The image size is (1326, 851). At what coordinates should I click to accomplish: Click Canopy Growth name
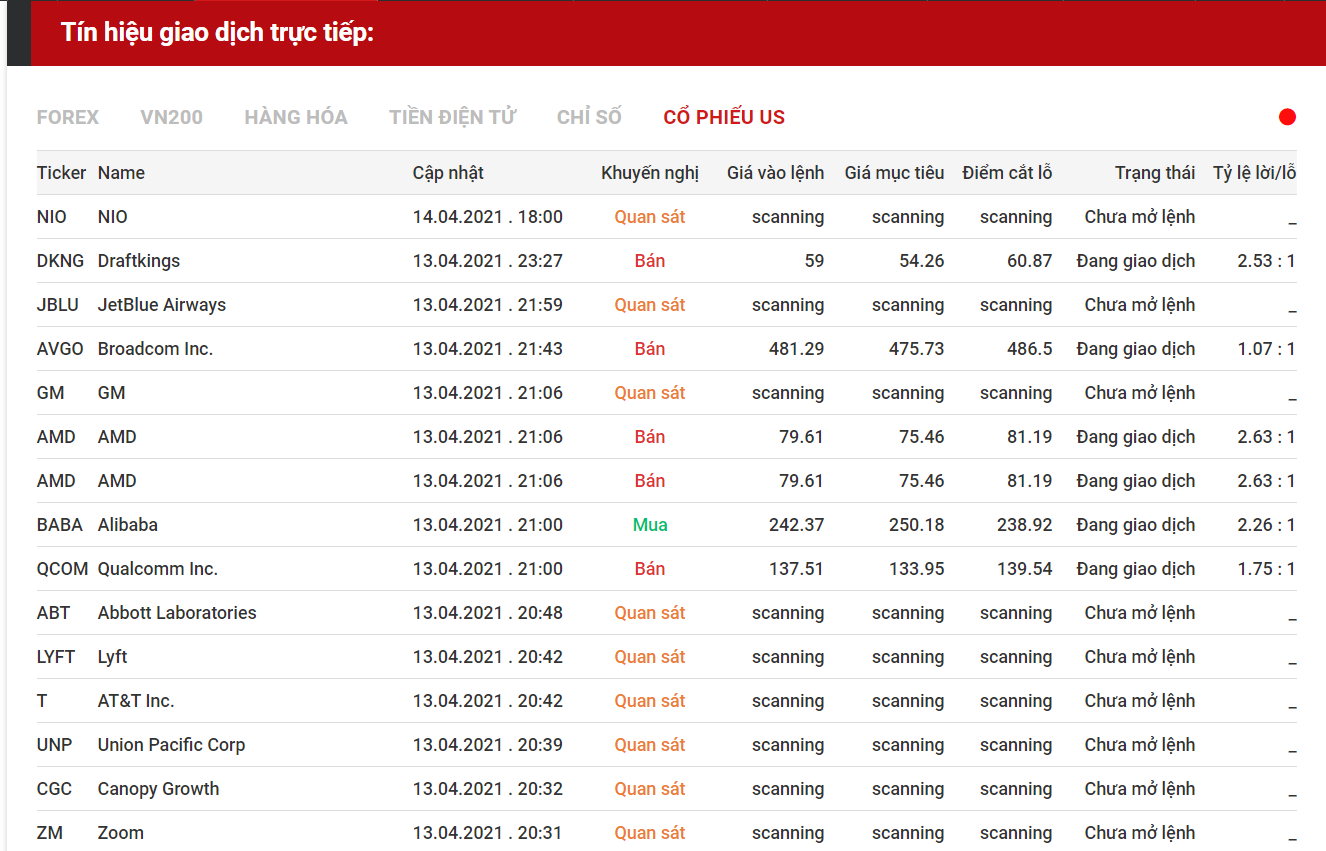point(158,789)
